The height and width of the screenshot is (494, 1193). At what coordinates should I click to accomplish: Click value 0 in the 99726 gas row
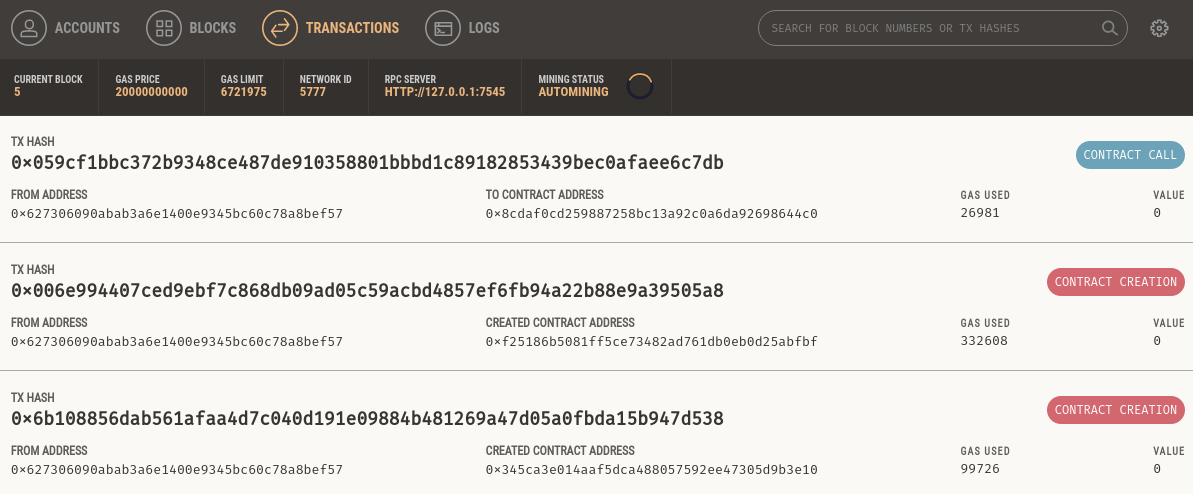[1157, 469]
